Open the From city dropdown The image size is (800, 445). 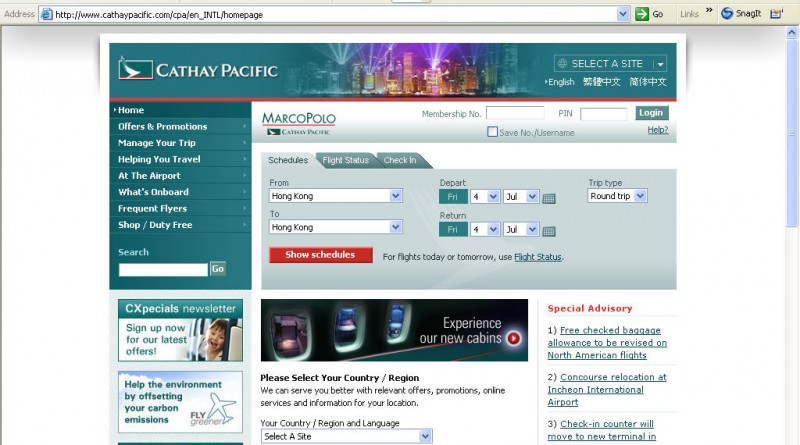coord(336,196)
